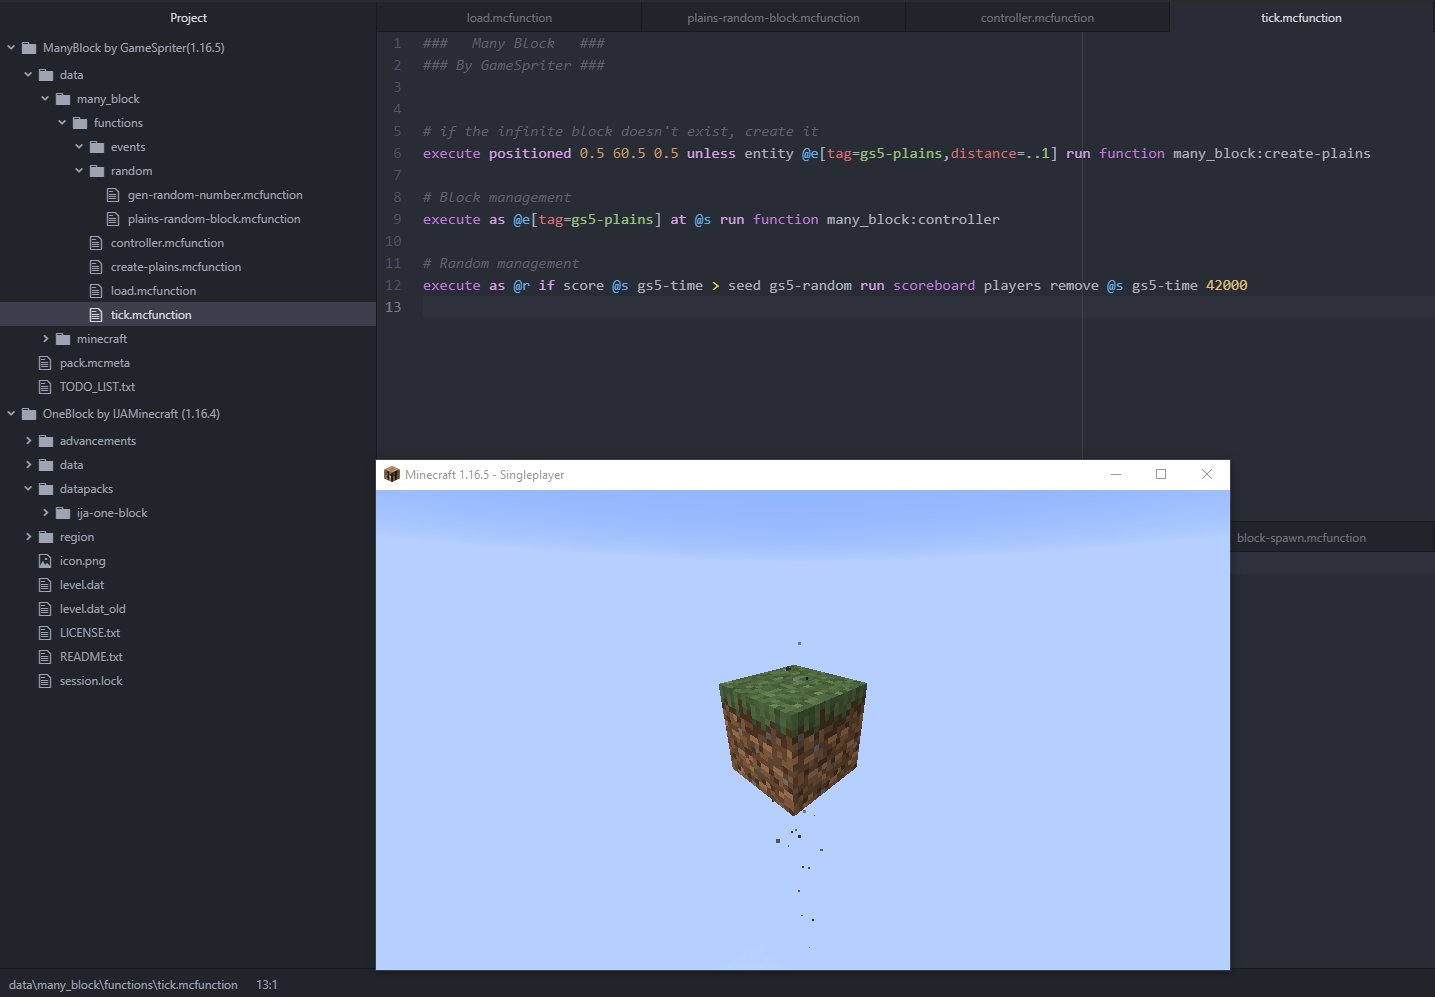This screenshot has height=997, width=1435.
Task: Open pack.mcmeta in the project tree
Action: pos(95,363)
